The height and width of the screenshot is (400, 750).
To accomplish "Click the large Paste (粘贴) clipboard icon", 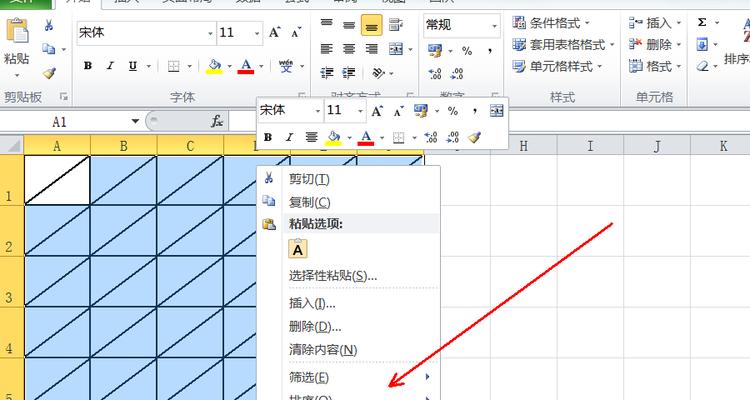I will (17, 32).
